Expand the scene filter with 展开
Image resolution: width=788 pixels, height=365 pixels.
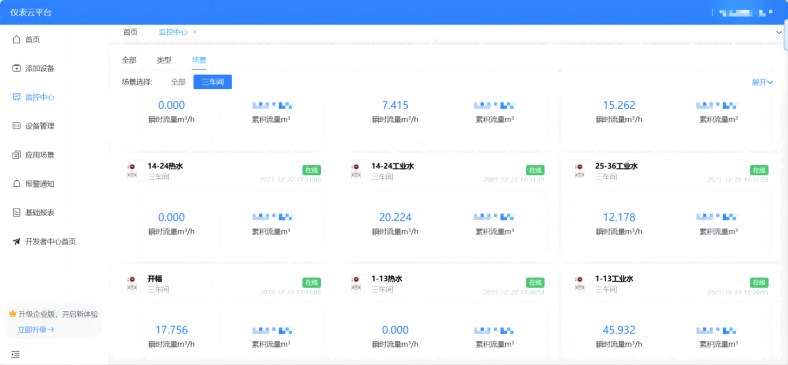click(x=762, y=82)
